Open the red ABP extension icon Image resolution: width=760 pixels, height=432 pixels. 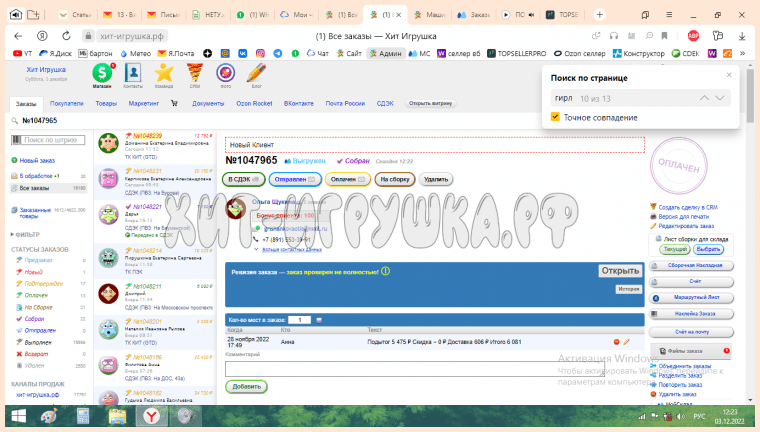[x=694, y=36]
